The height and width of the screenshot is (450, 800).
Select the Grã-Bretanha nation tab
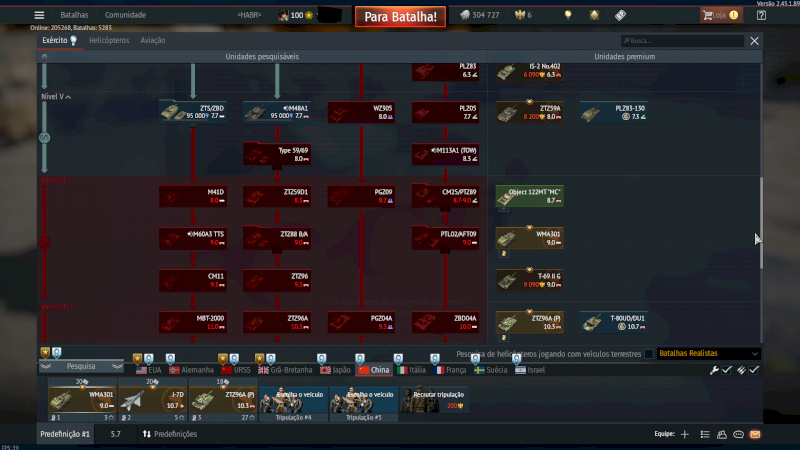tap(285, 370)
